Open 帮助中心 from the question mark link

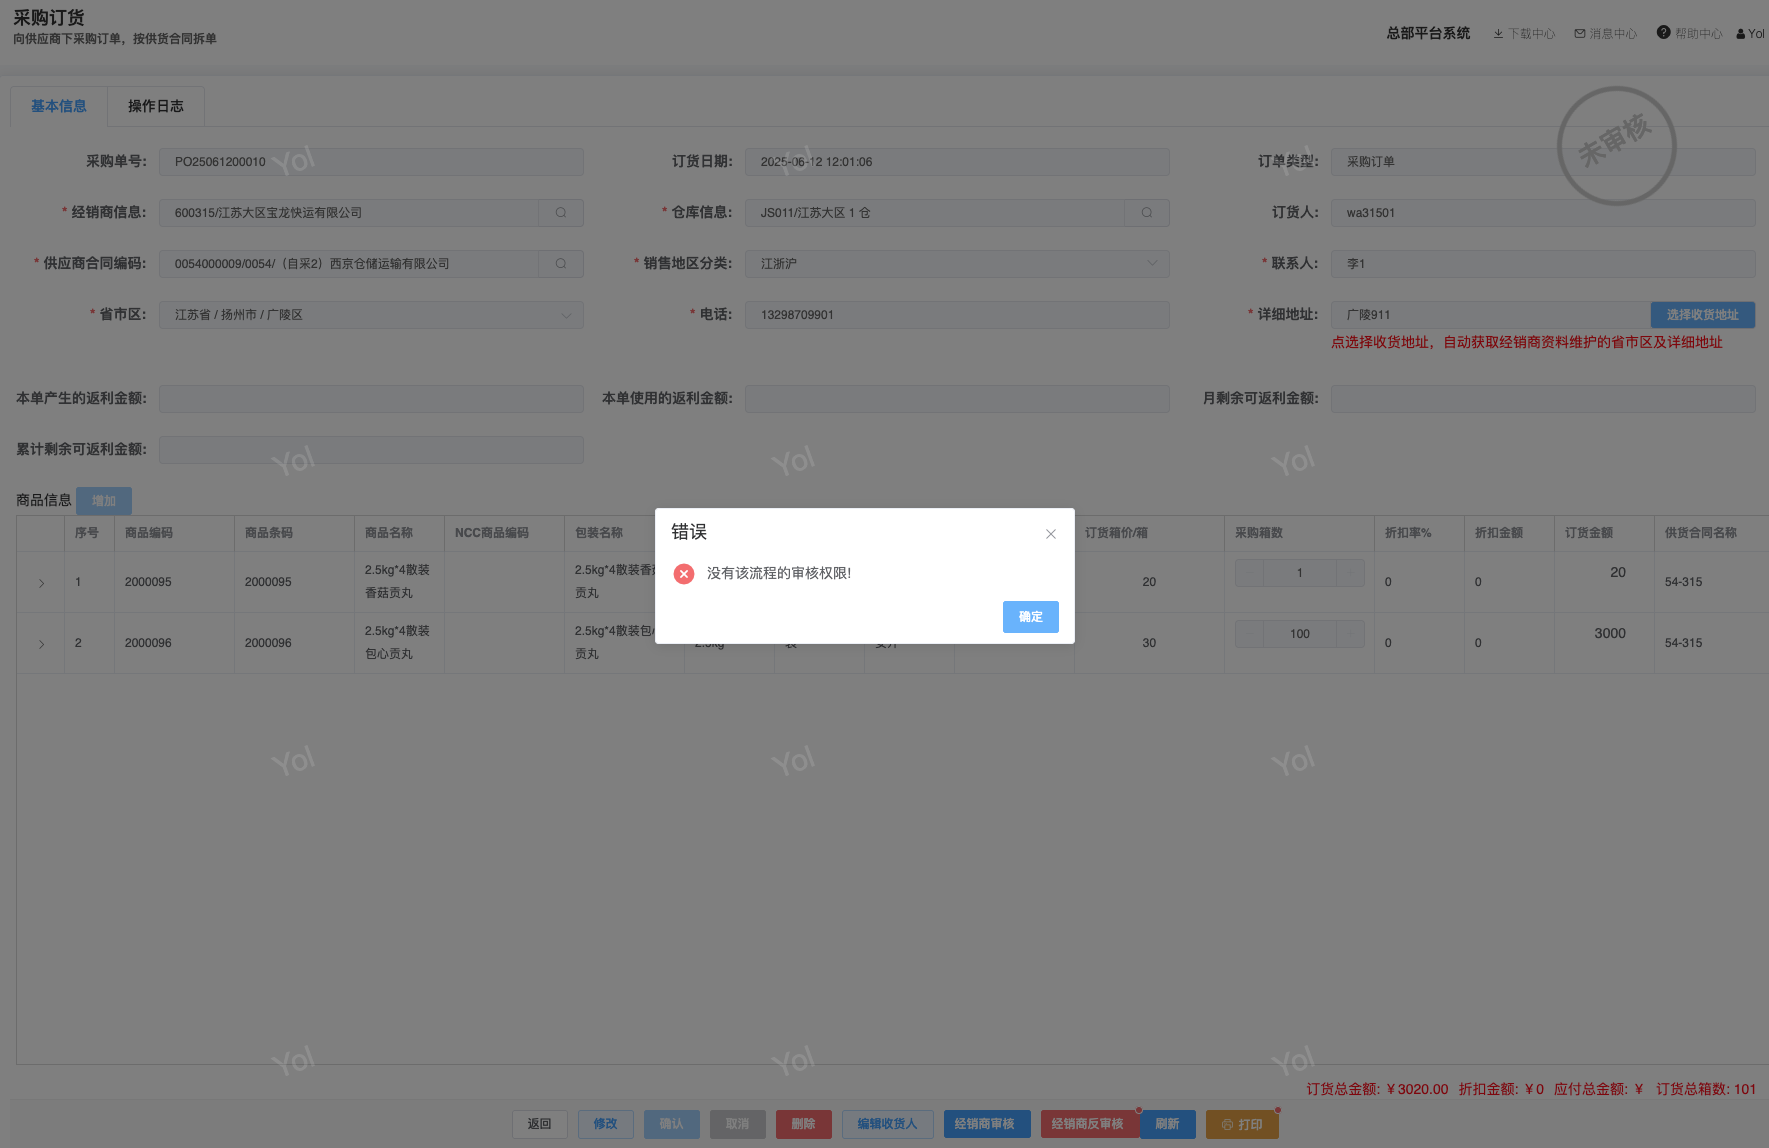[1690, 34]
